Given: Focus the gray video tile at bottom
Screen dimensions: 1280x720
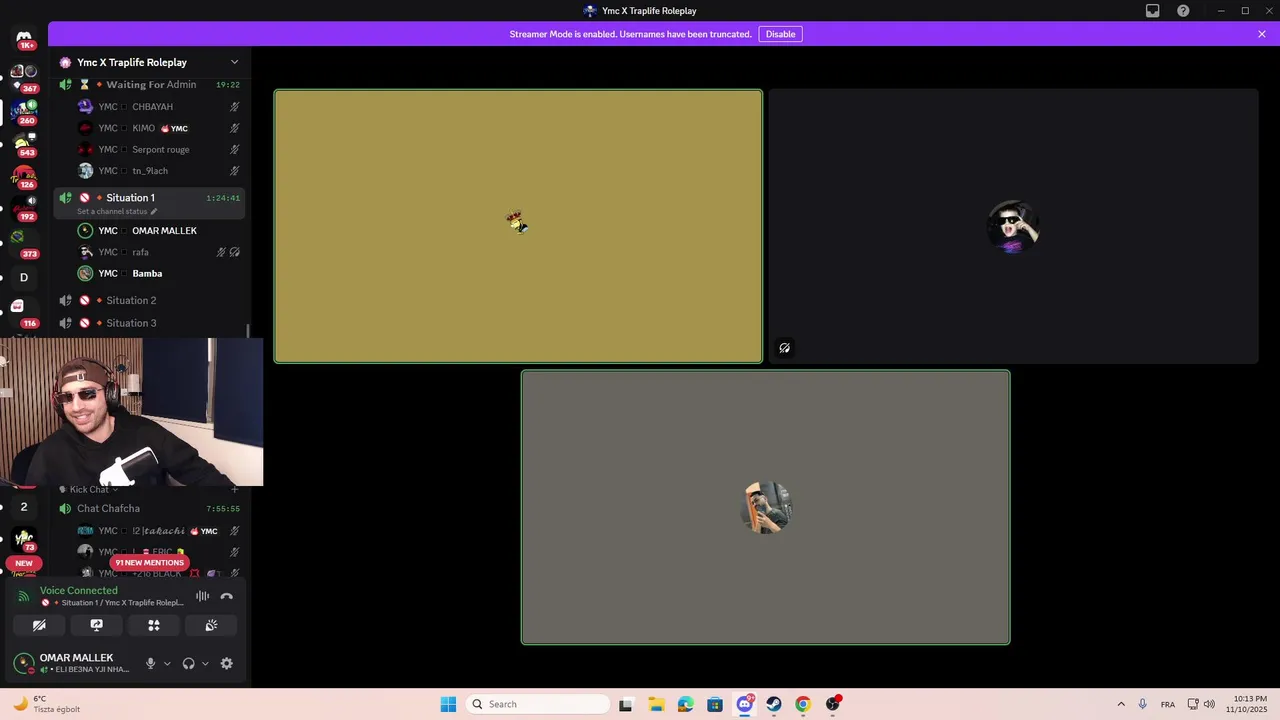Looking at the screenshot, I should click(x=765, y=507).
